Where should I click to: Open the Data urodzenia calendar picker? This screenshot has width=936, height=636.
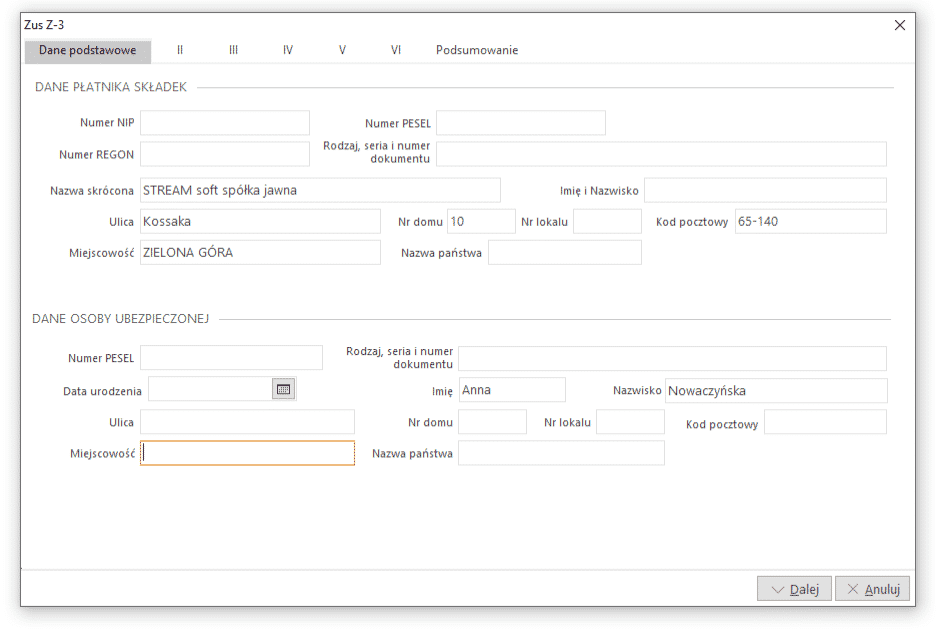tap(284, 389)
